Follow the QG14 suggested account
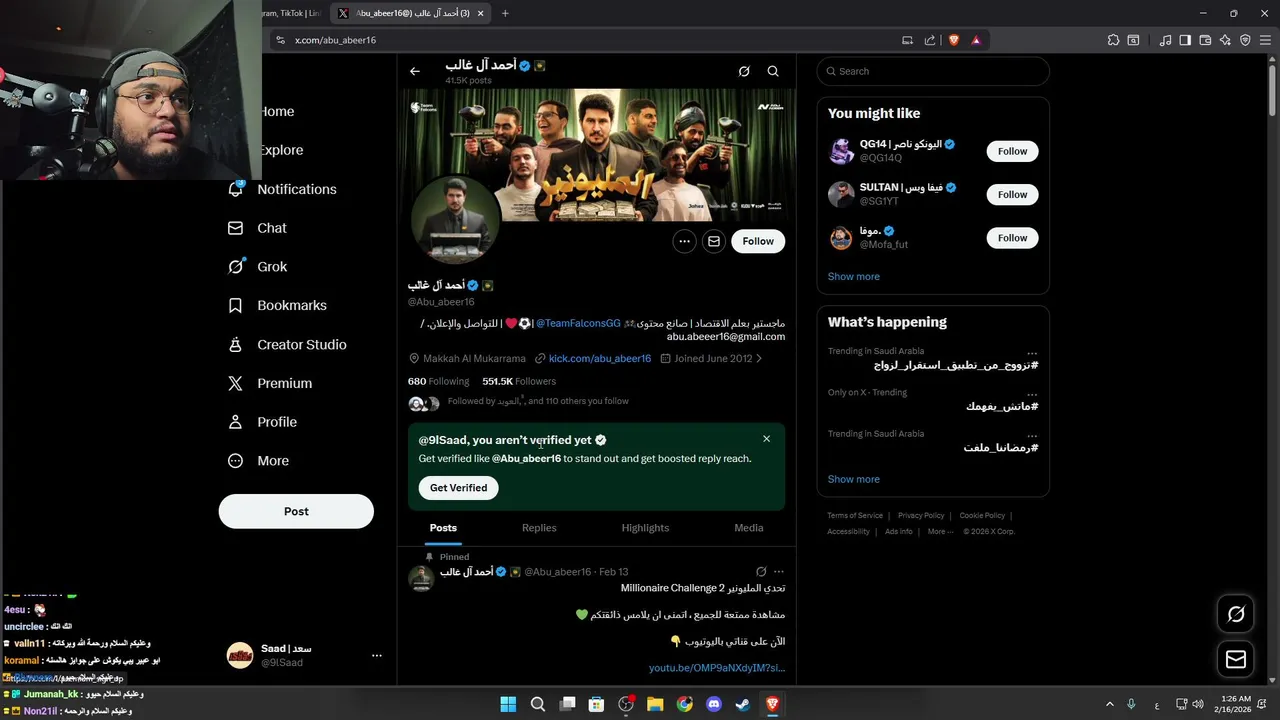Screen dimensions: 1280x720 point(1012,151)
